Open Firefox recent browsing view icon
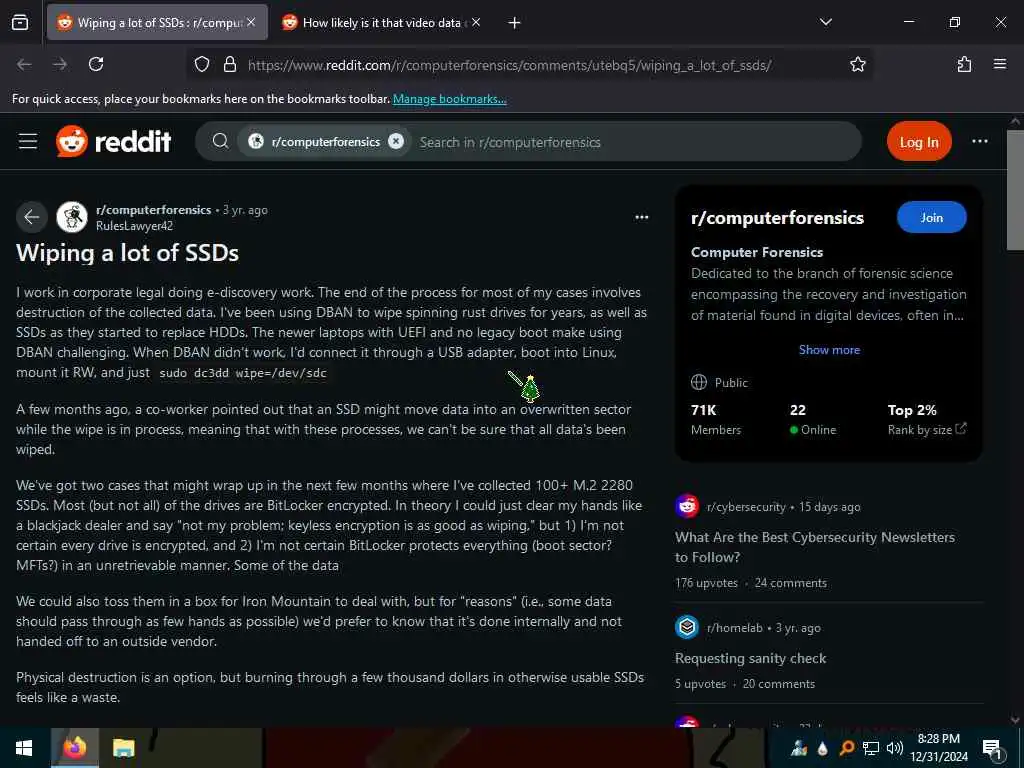Screen dimensions: 1024x768 20,23
